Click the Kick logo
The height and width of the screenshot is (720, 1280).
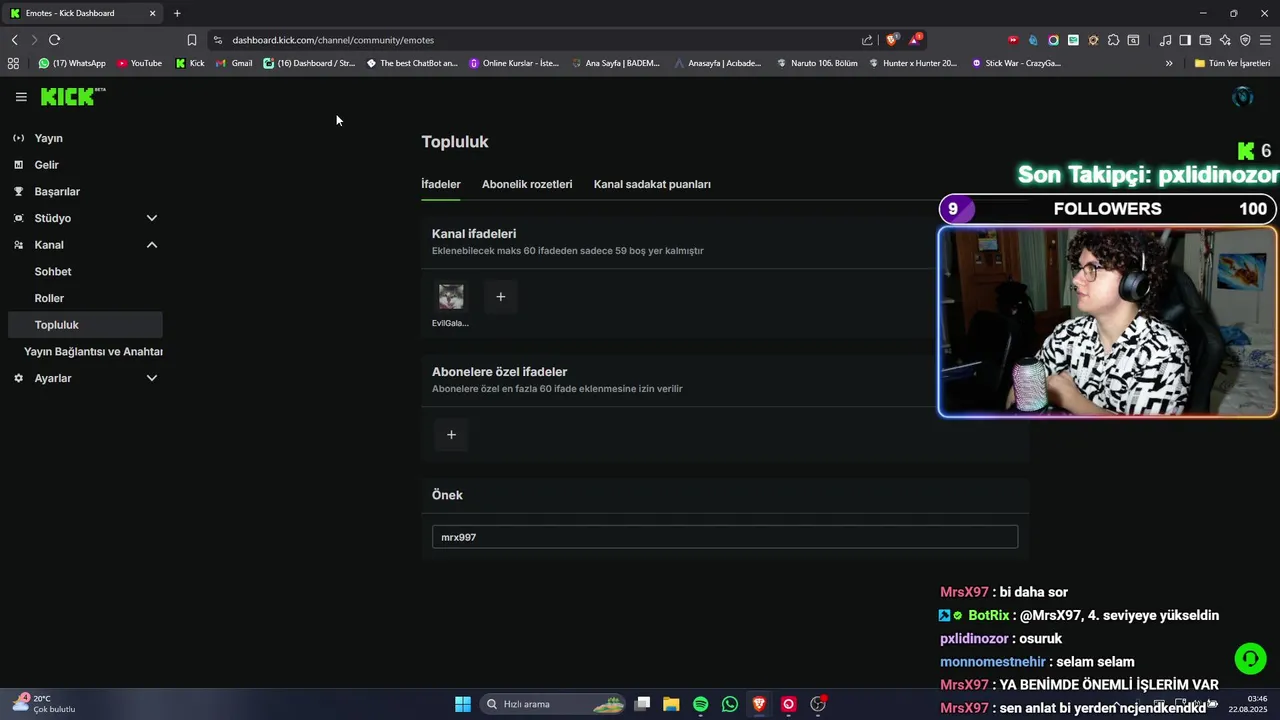pos(73,96)
